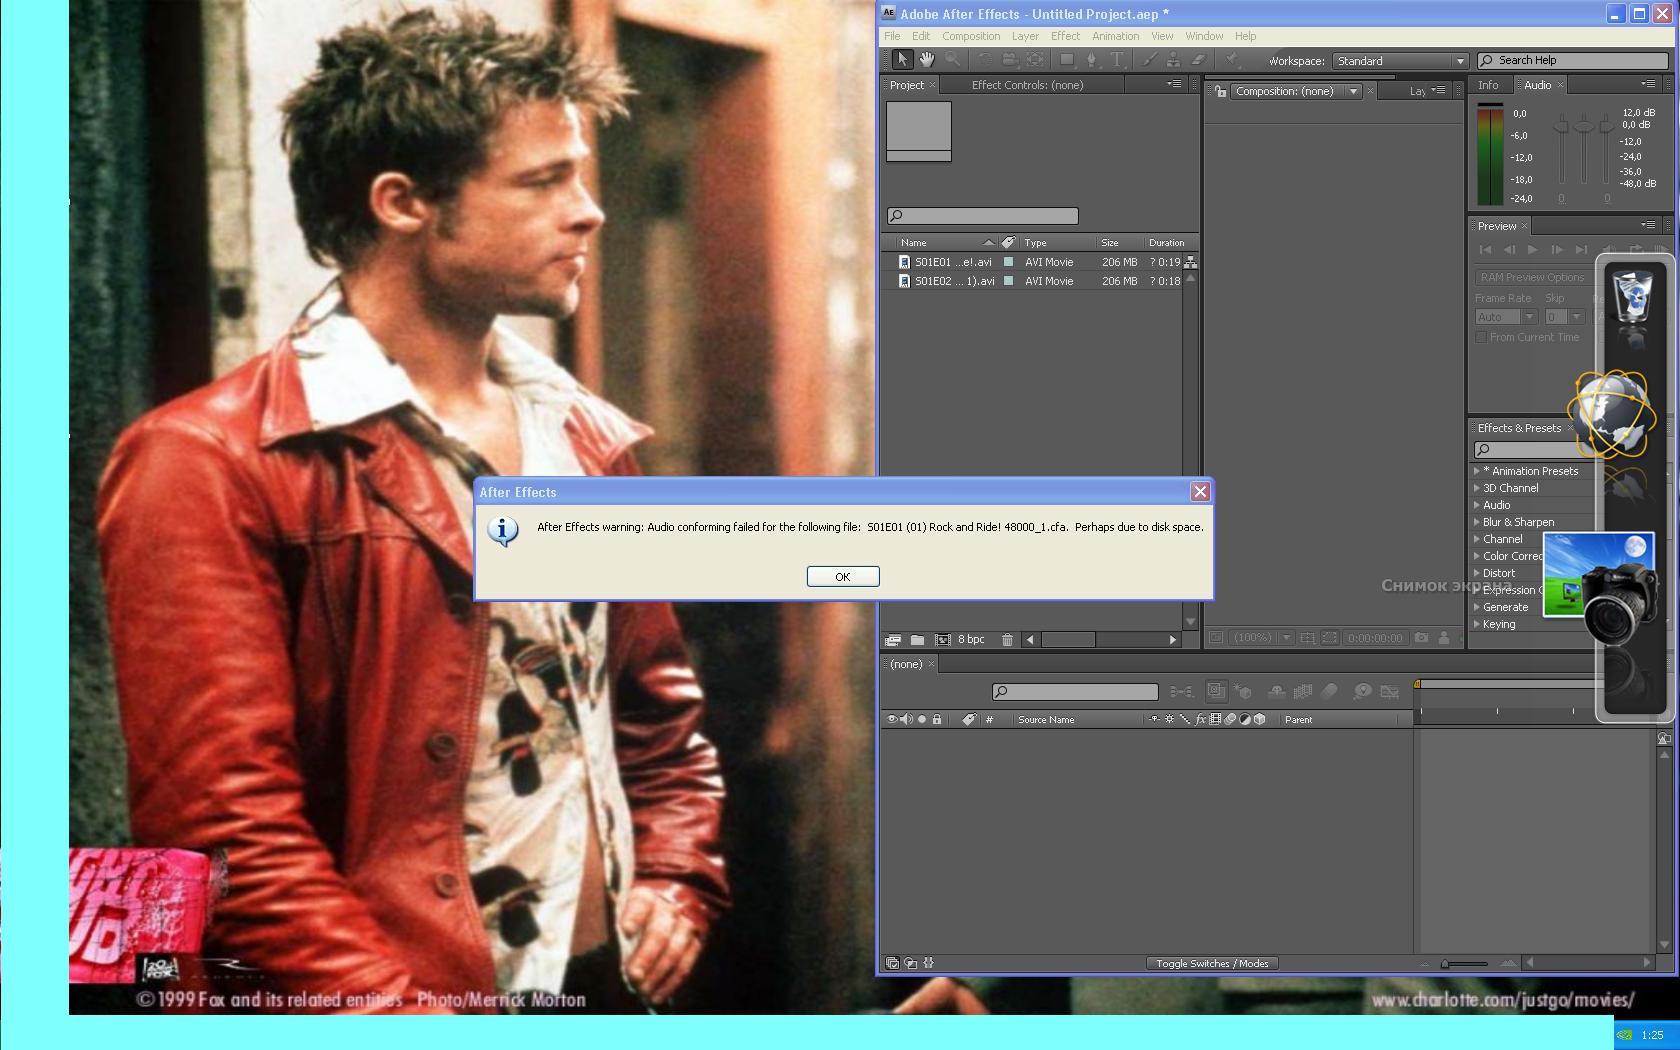Screen dimensions: 1680x1050
Task: Click the Rectangle shape tool
Action: [x=1067, y=60]
